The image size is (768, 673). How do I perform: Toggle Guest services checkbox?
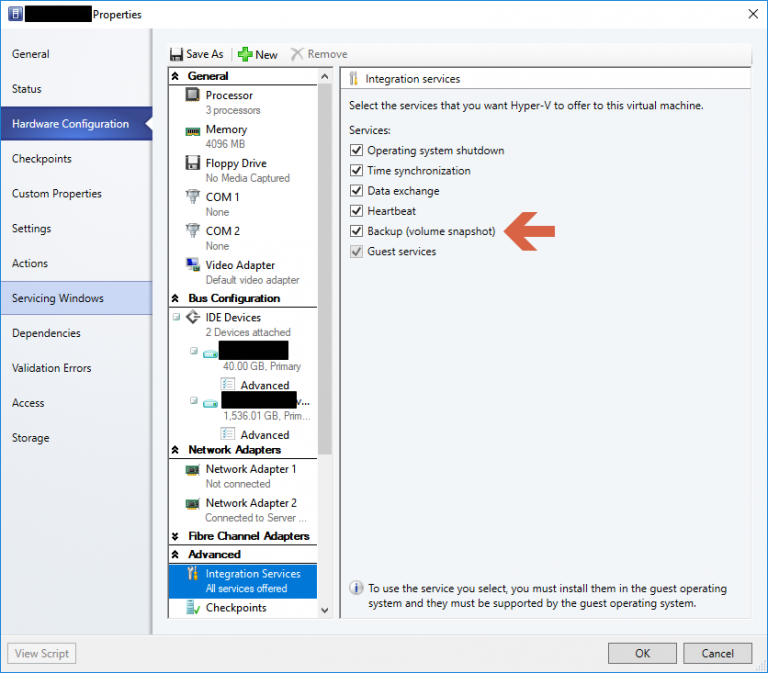tap(356, 251)
